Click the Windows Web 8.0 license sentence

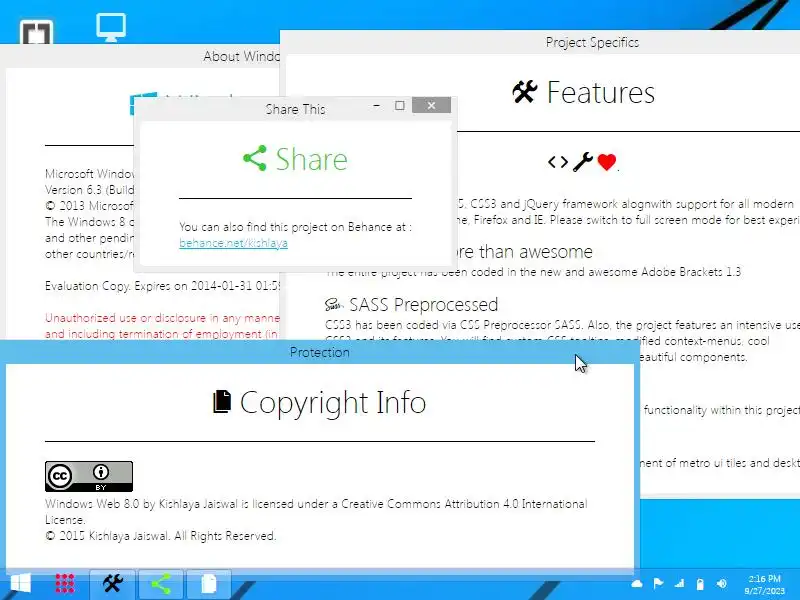[x=316, y=512]
